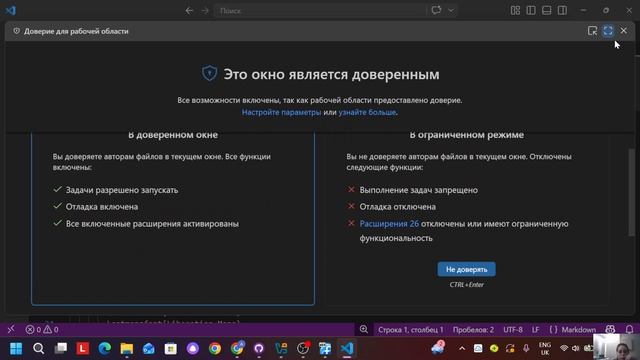The height and width of the screenshot is (360, 640).
Task: Open the volume tray icon
Action: tap(576, 349)
